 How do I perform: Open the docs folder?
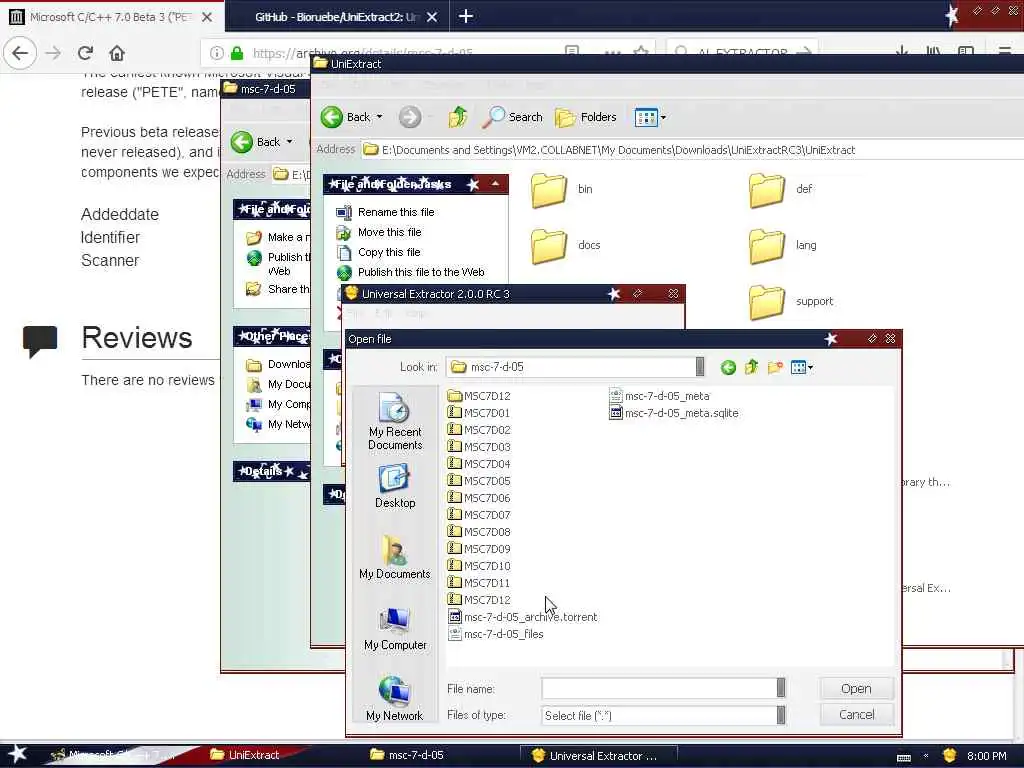pyautogui.click(x=565, y=246)
